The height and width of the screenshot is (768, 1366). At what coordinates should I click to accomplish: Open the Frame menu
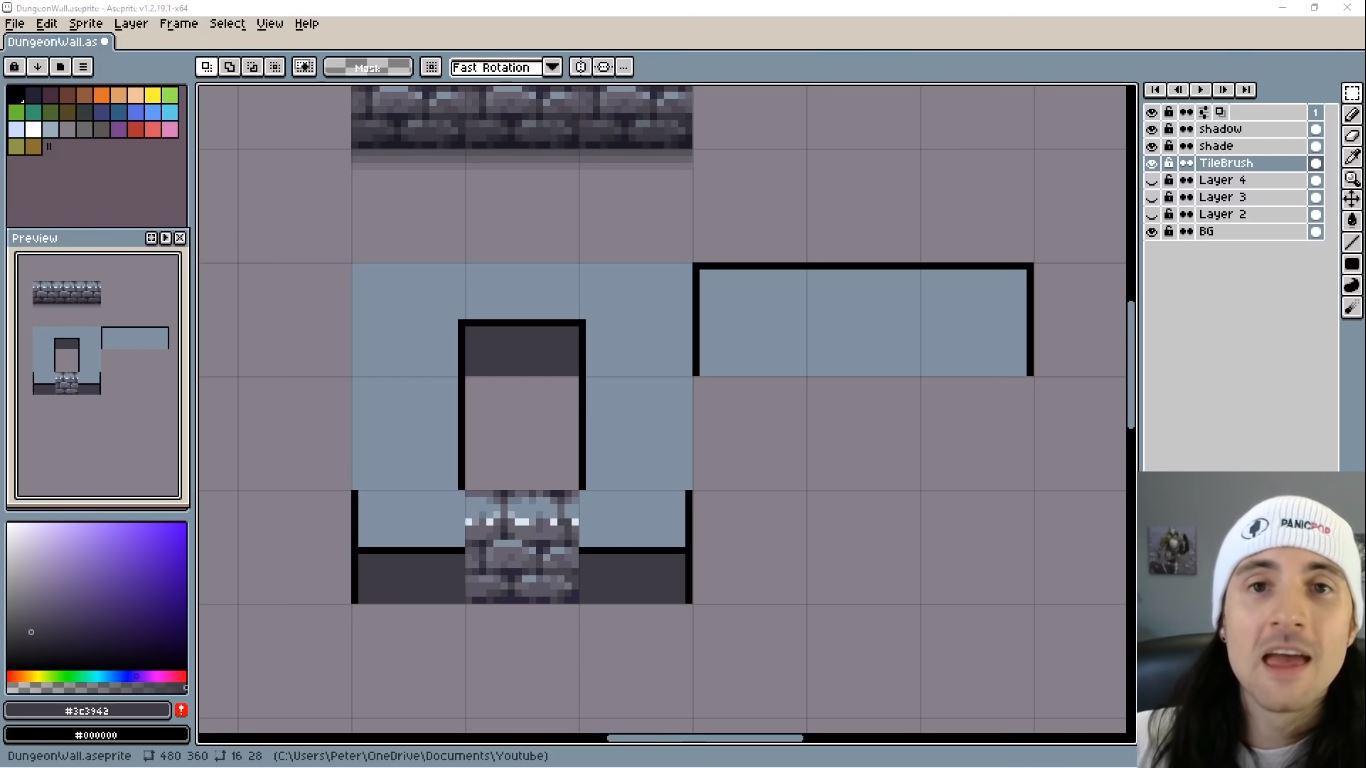tap(179, 23)
